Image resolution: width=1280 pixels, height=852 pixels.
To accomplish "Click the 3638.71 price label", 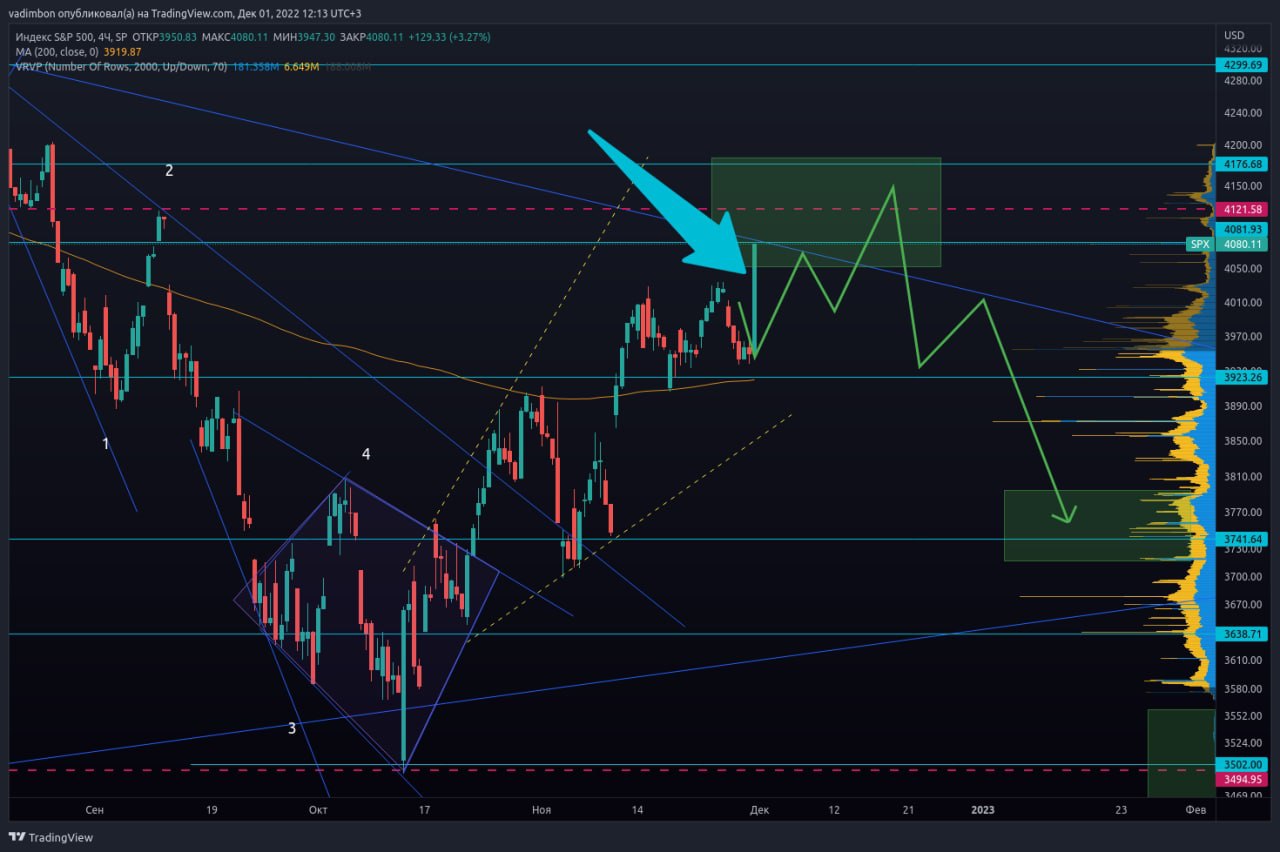I will (1241, 634).
